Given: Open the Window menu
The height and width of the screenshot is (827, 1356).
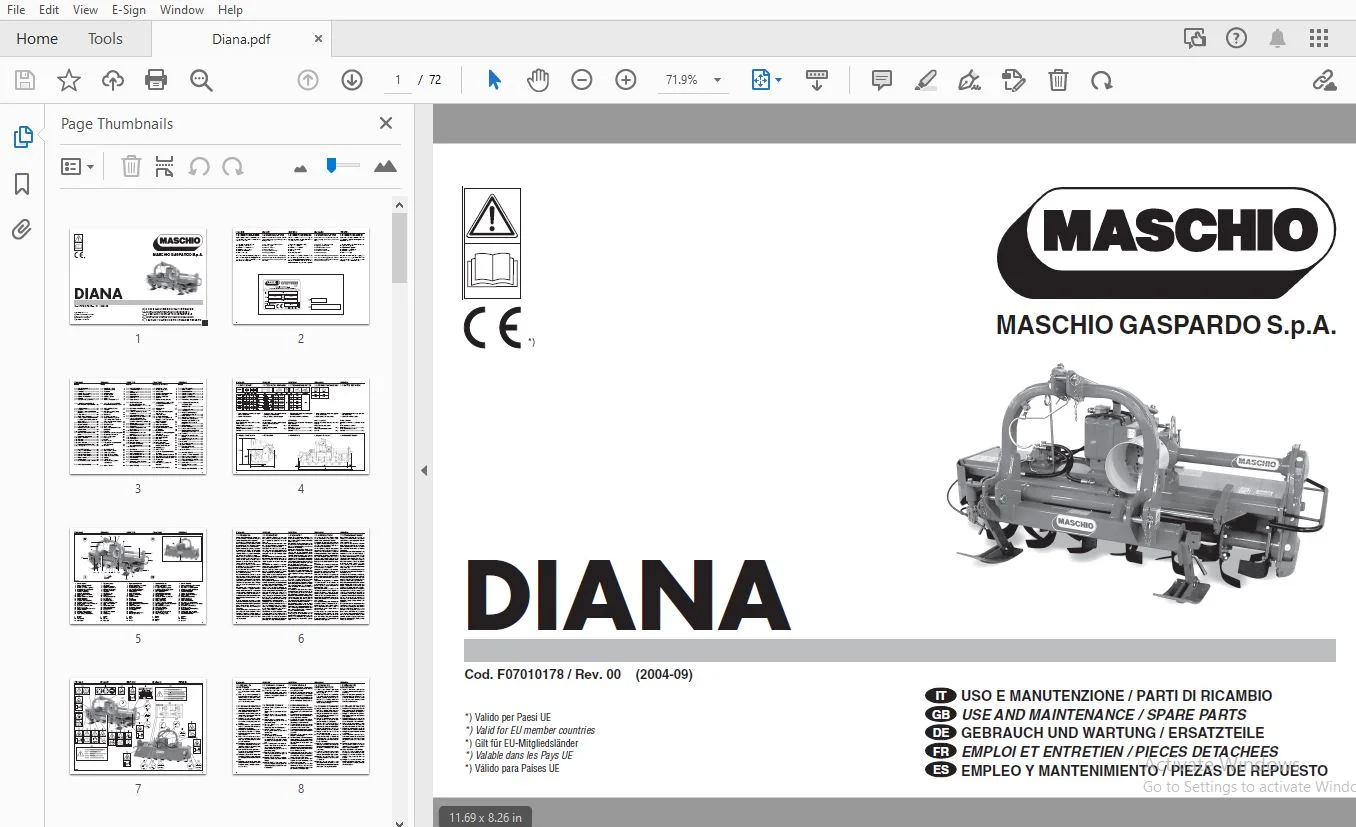Looking at the screenshot, I should [182, 10].
